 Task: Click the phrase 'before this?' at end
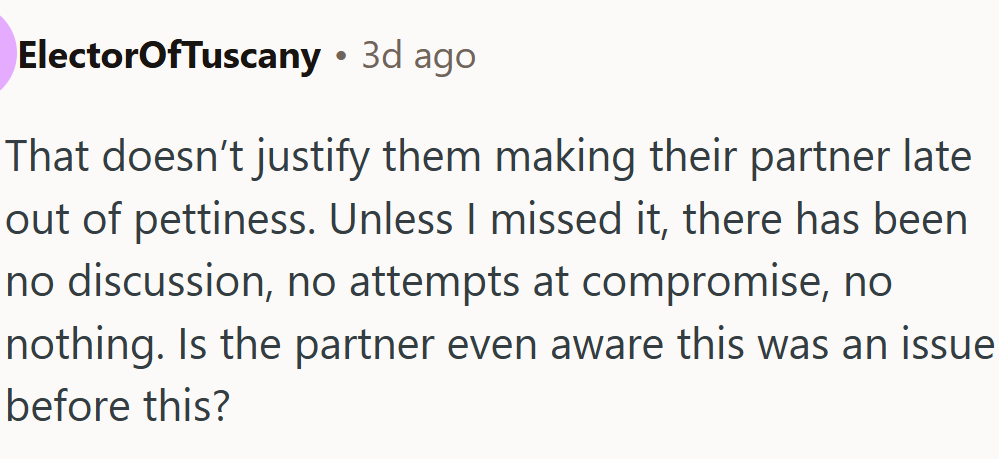click(x=117, y=407)
